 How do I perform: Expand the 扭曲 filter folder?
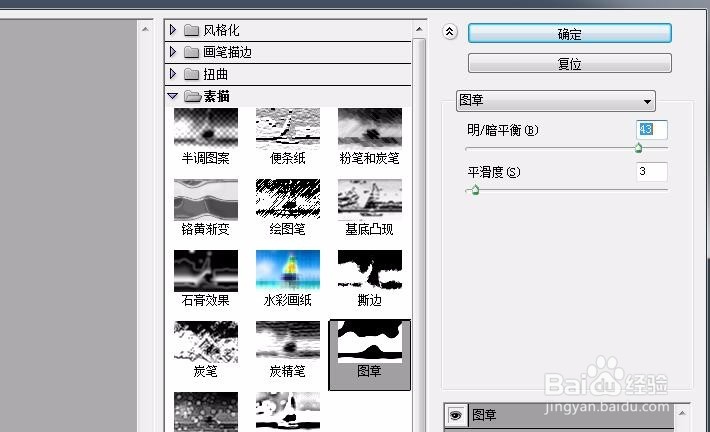173,73
